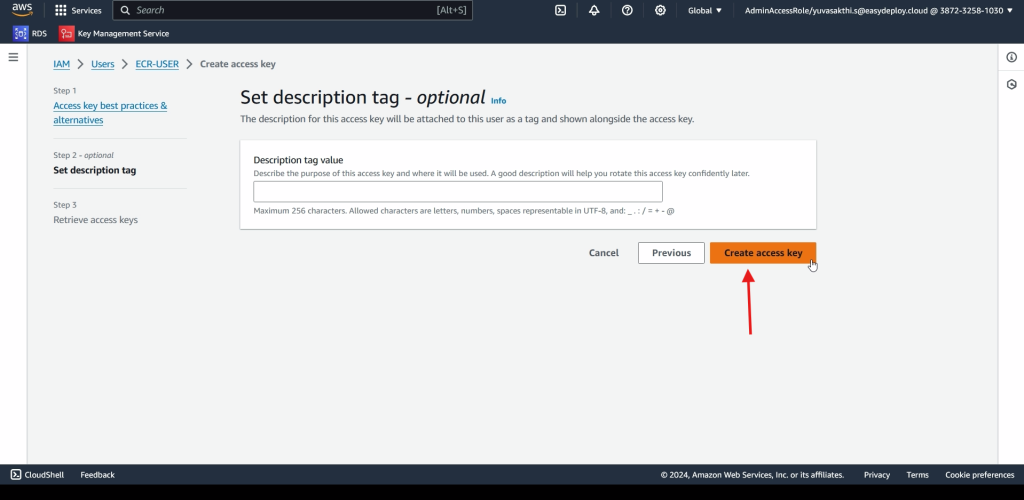Click the Description tag value input field
This screenshot has height=500, width=1024.
click(x=458, y=192)
